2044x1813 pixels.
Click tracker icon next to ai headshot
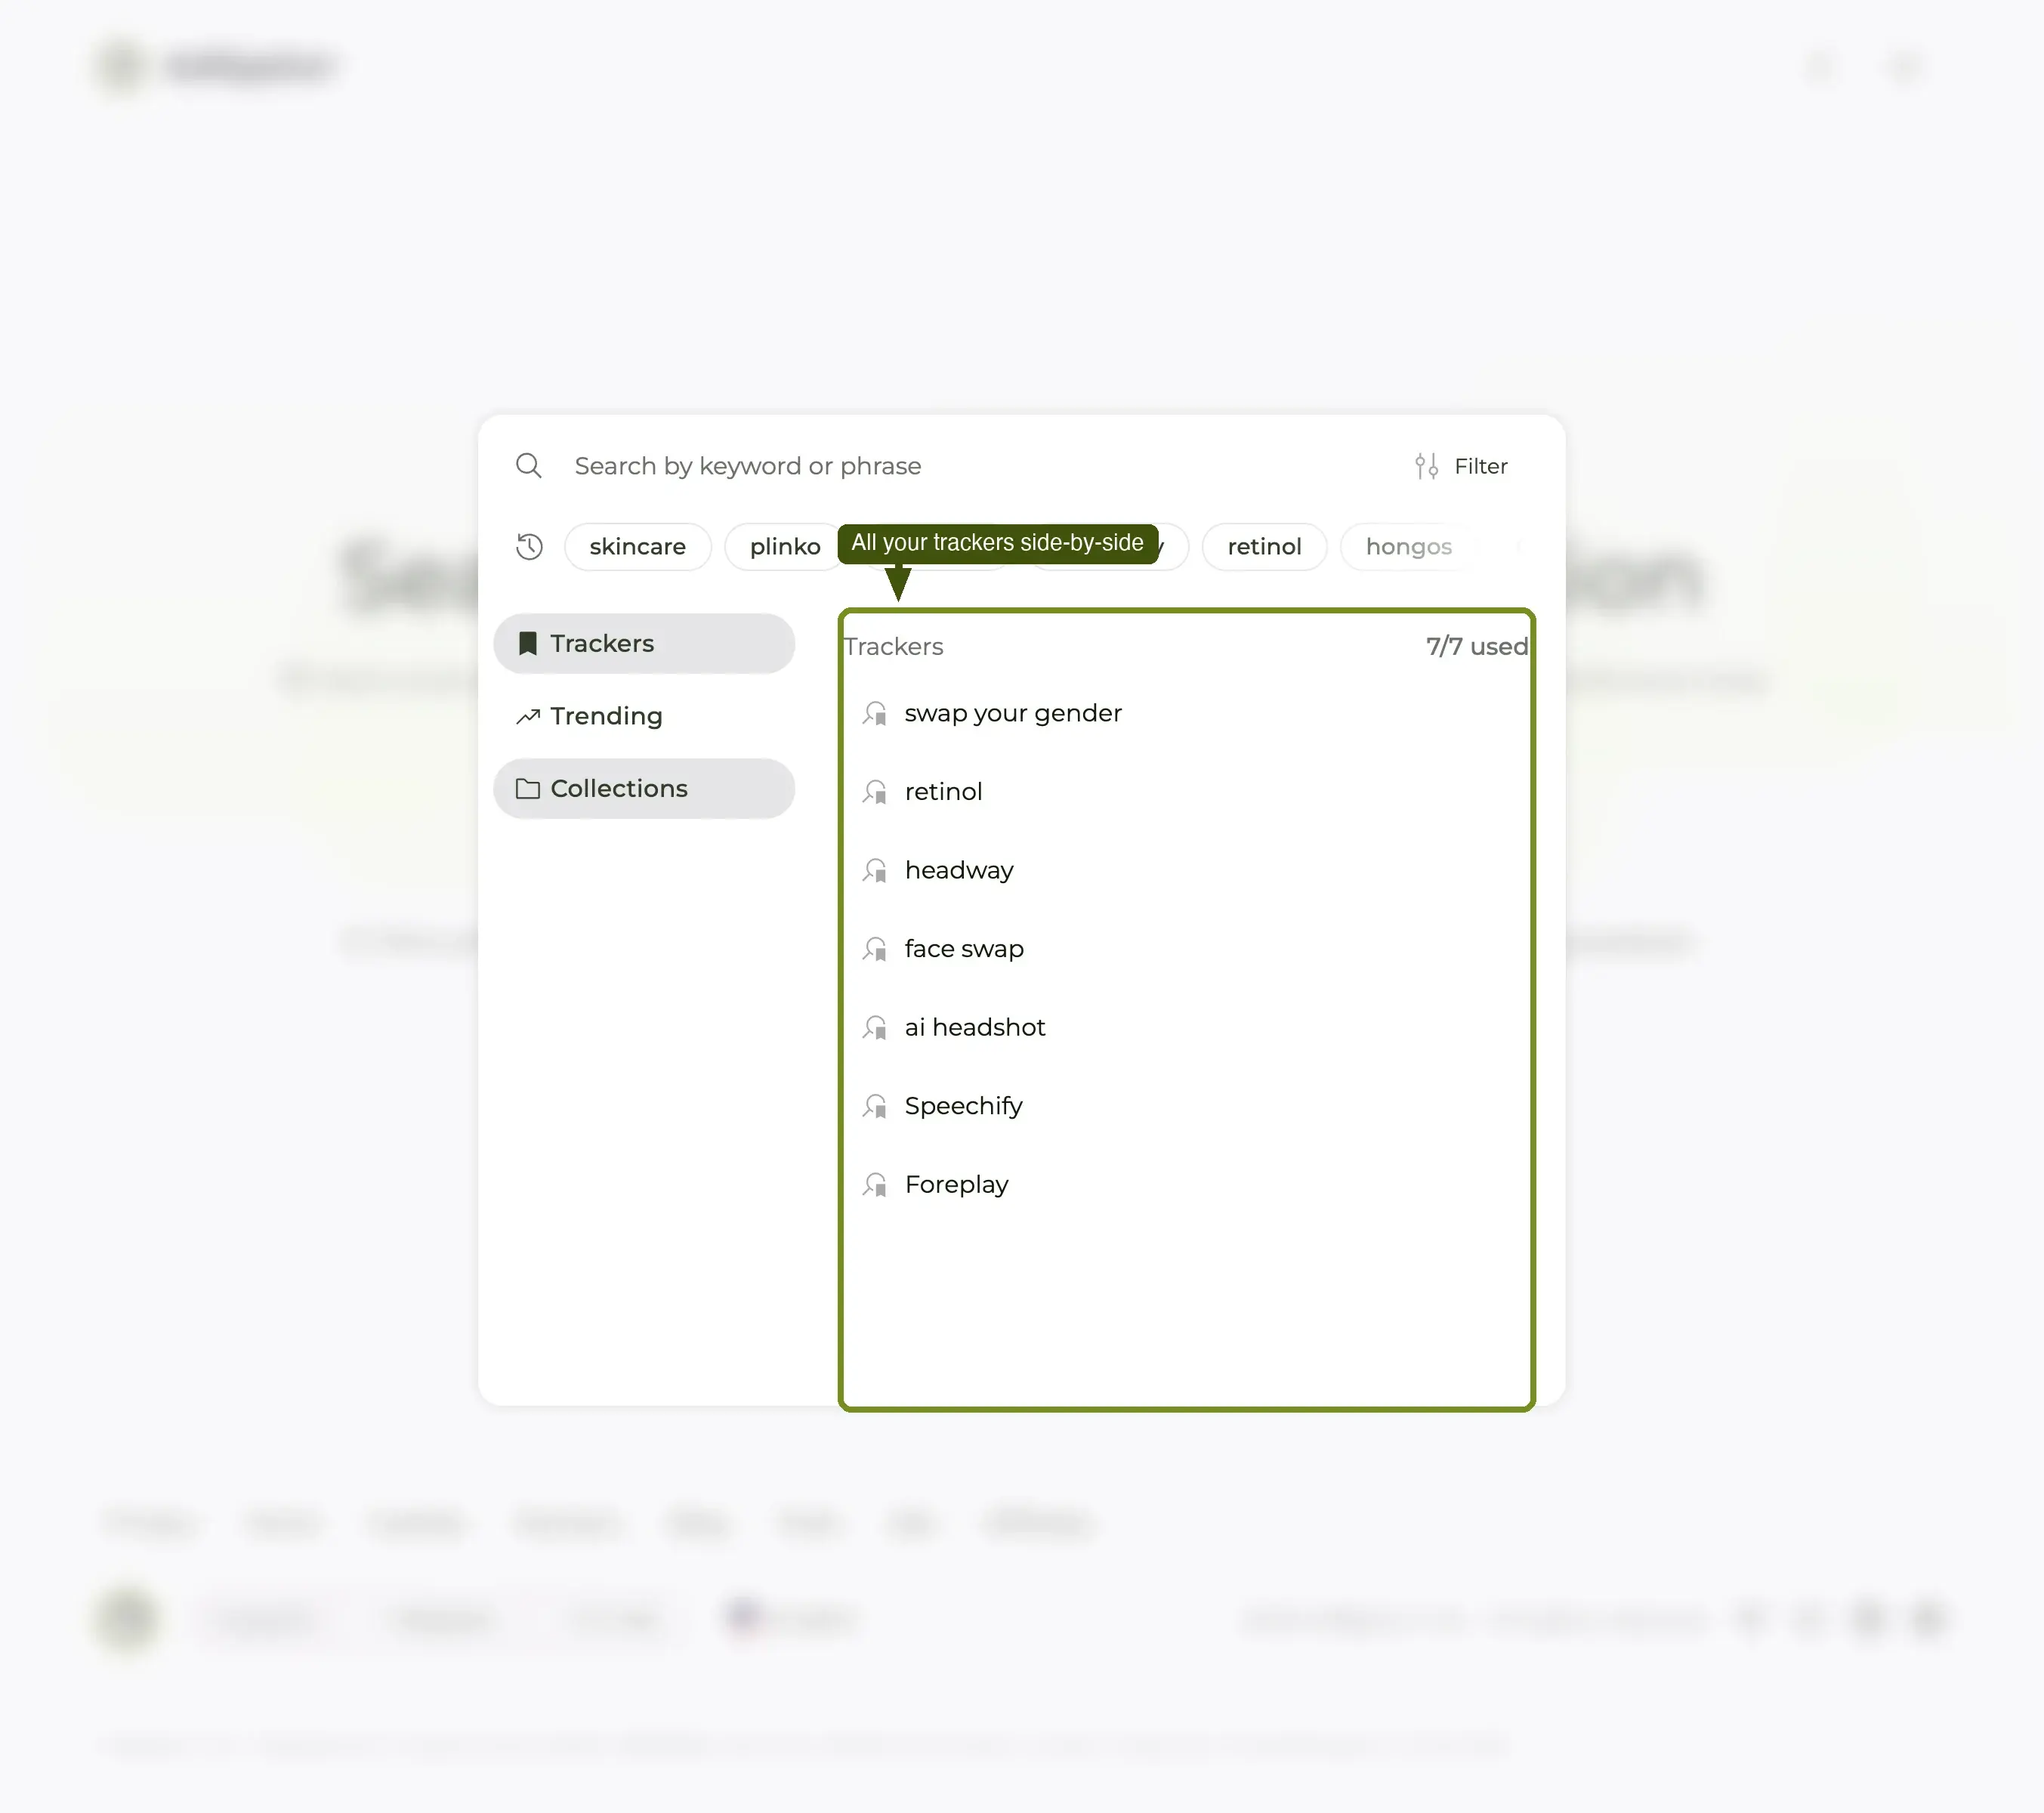pyautogui.click(x=875, y=1027)
